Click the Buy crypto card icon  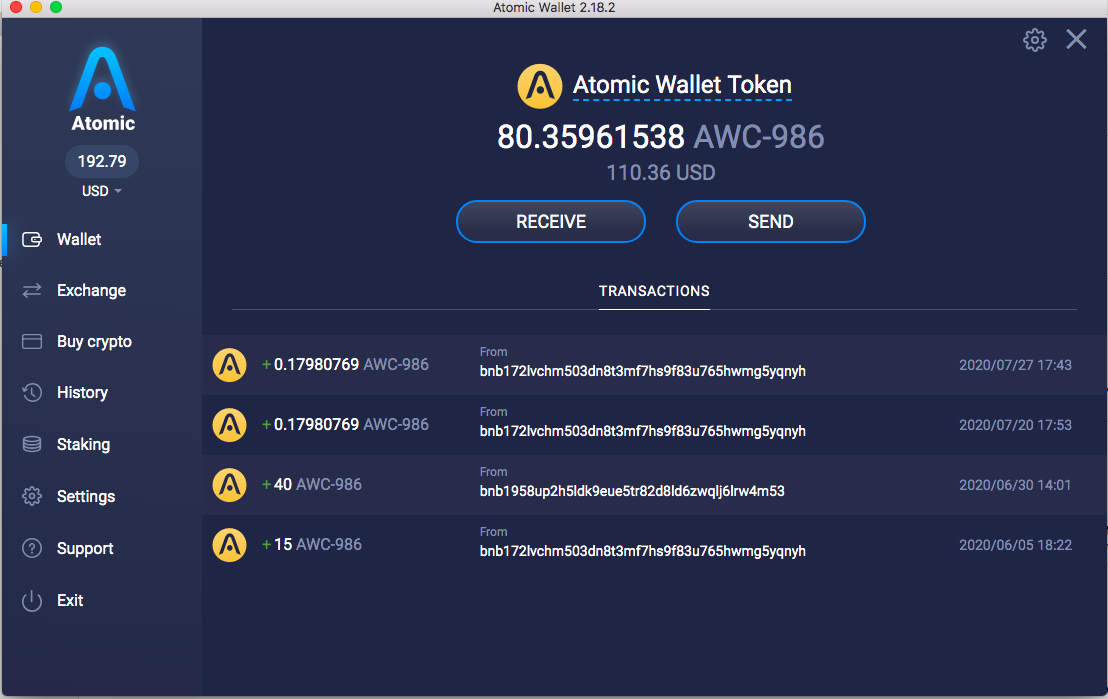(x=32, y=341)
